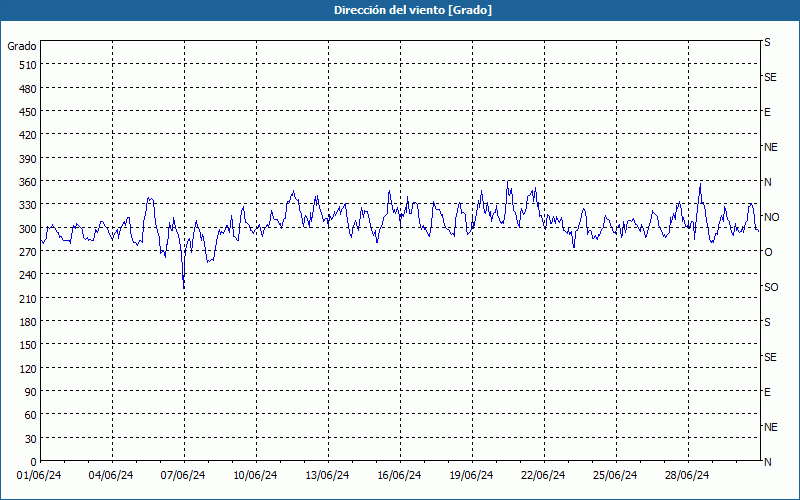Screen dimensions: 800x500
Task: Click the 0 label at the axis origin
Action: coord(34,462)
